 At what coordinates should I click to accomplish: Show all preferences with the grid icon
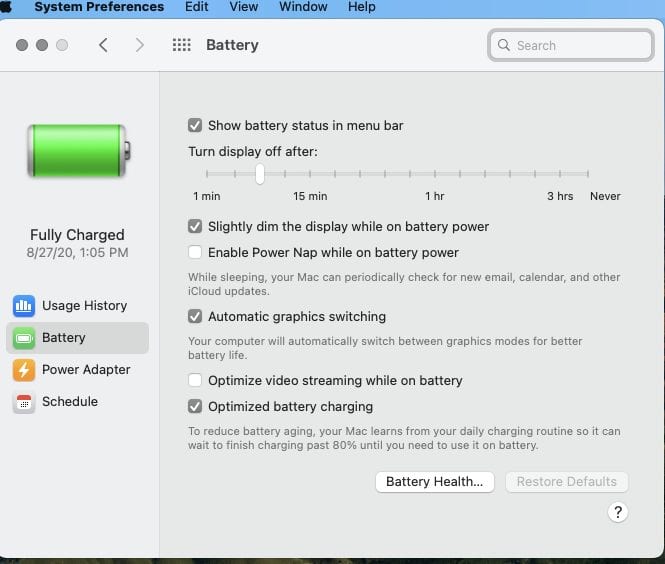click(181, 45)
